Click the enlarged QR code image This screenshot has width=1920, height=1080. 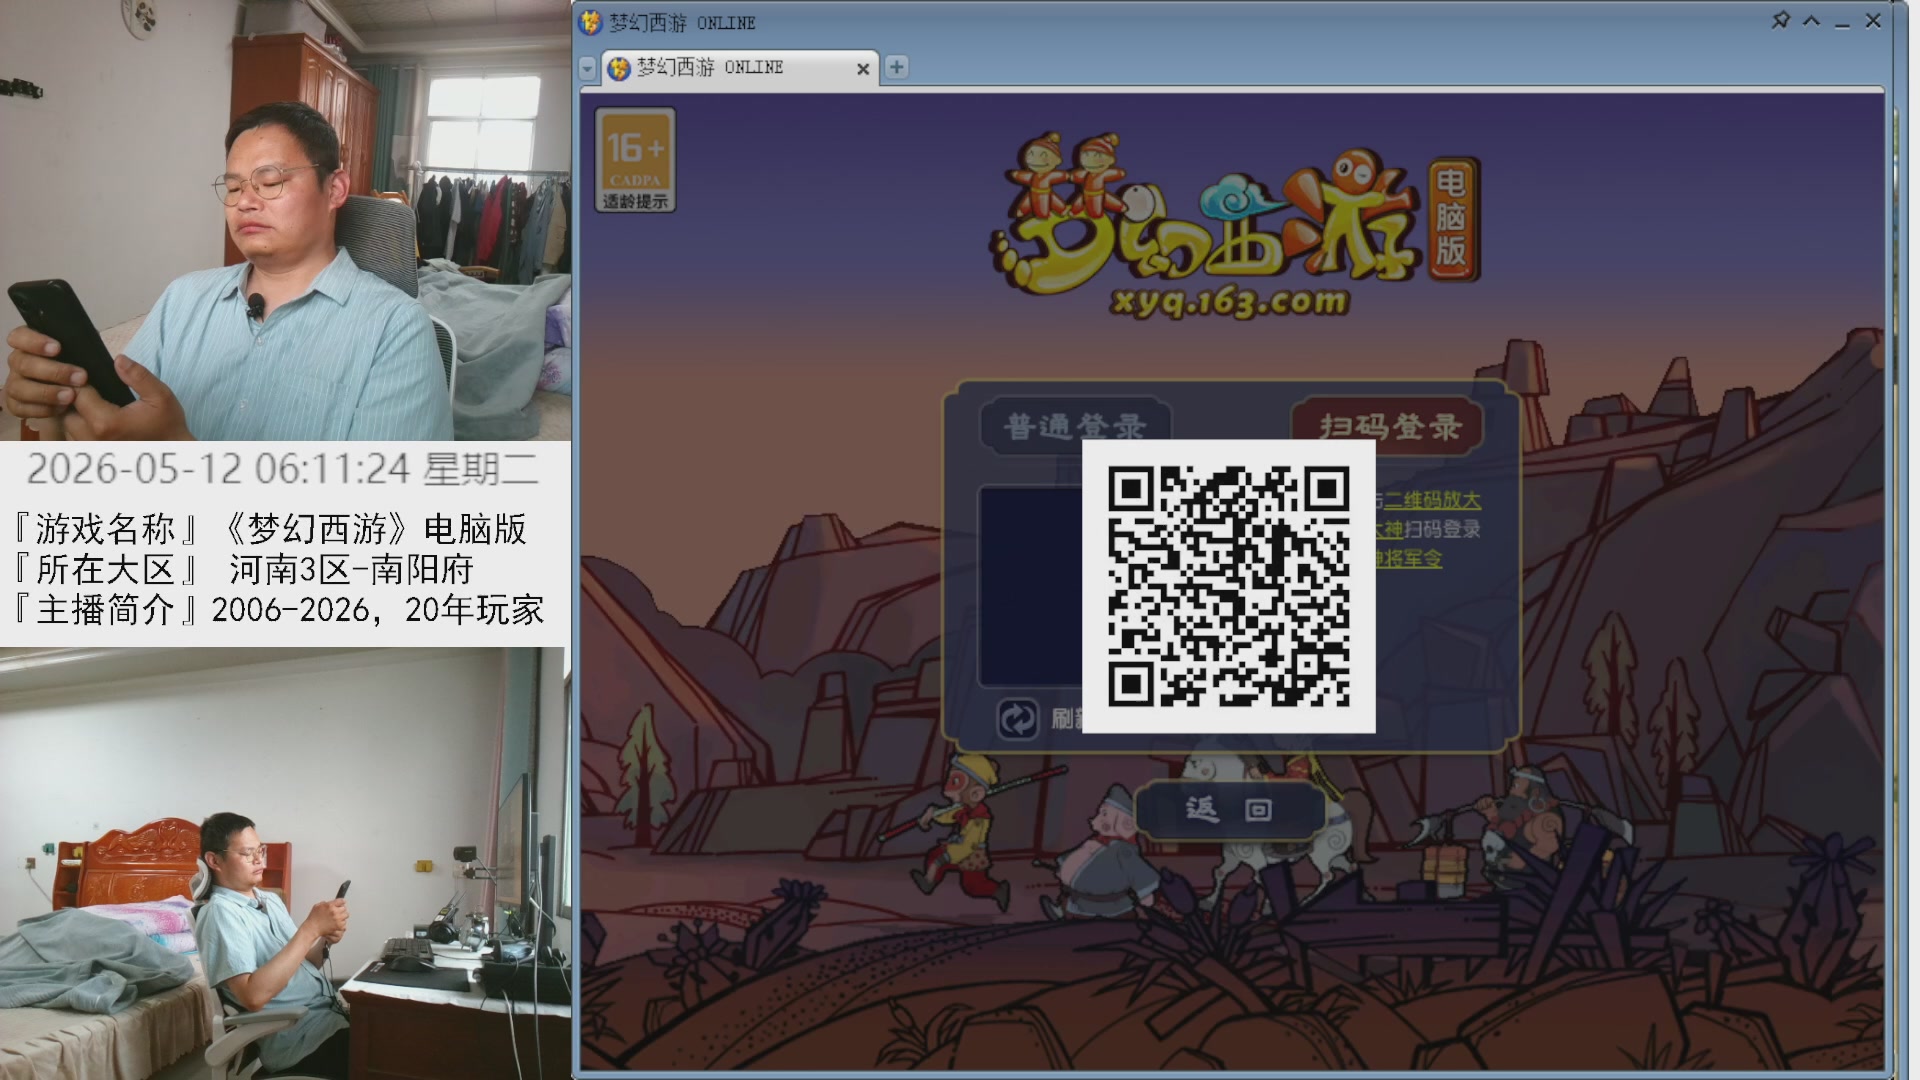[1229, 587]
